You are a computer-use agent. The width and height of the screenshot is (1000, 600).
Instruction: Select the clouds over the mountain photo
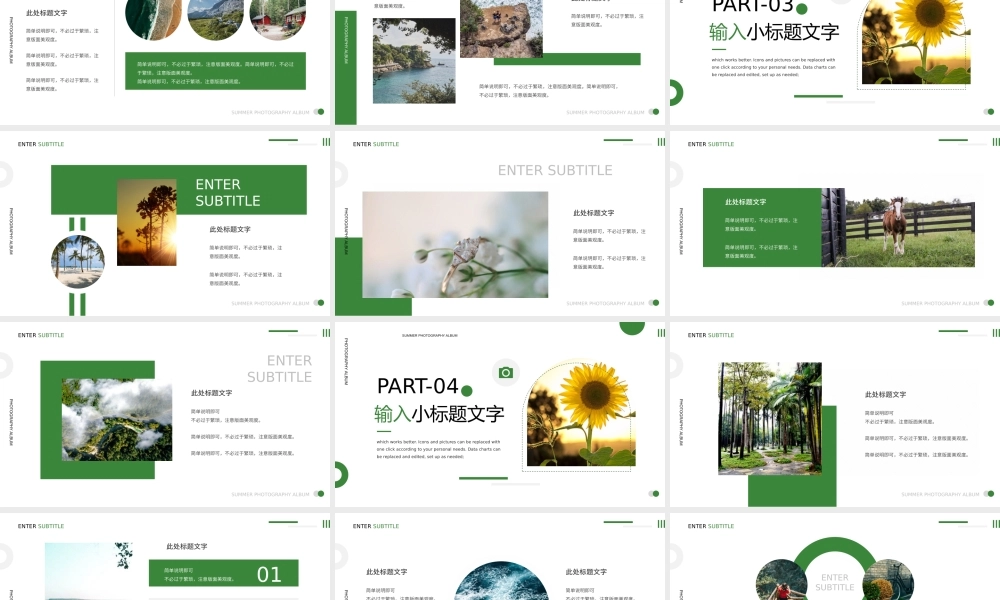click(x=117, y=420)
